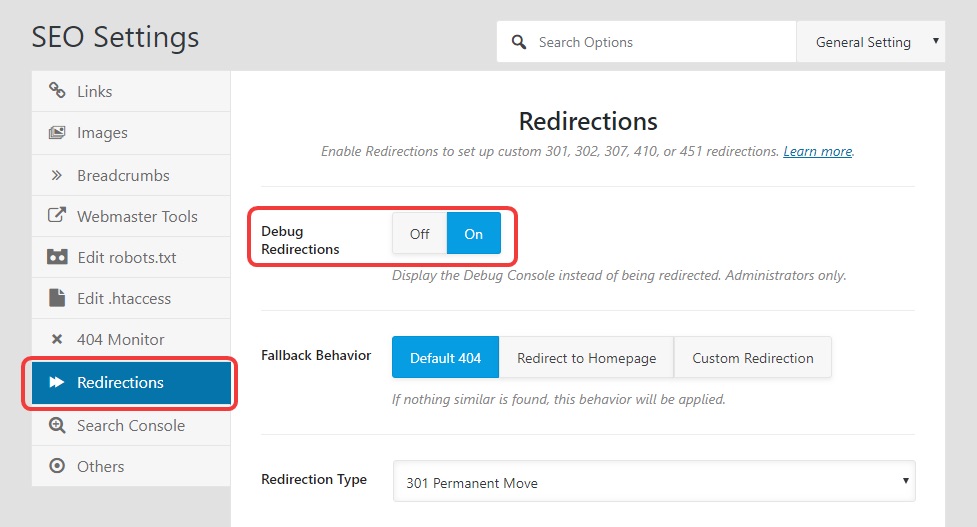Open the Redirection Type dropdown
This screenshot has height=527, width=977.
click(654, 482)
